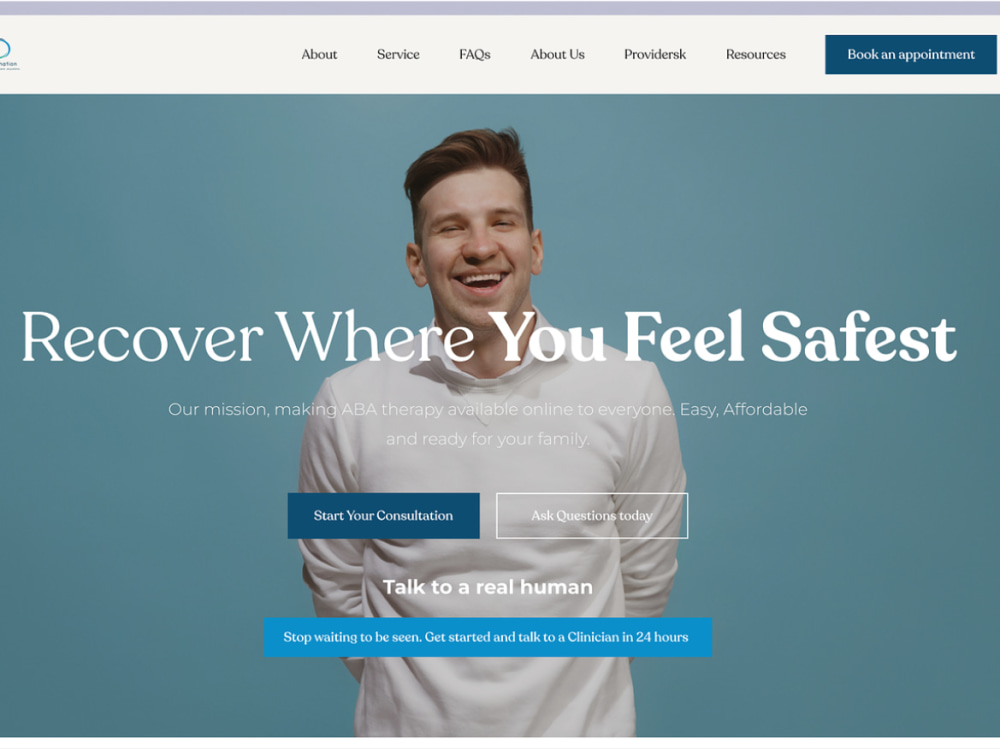Click the lavender strip above the header
Screen dimensions: 1000x749
coord(500,8)
